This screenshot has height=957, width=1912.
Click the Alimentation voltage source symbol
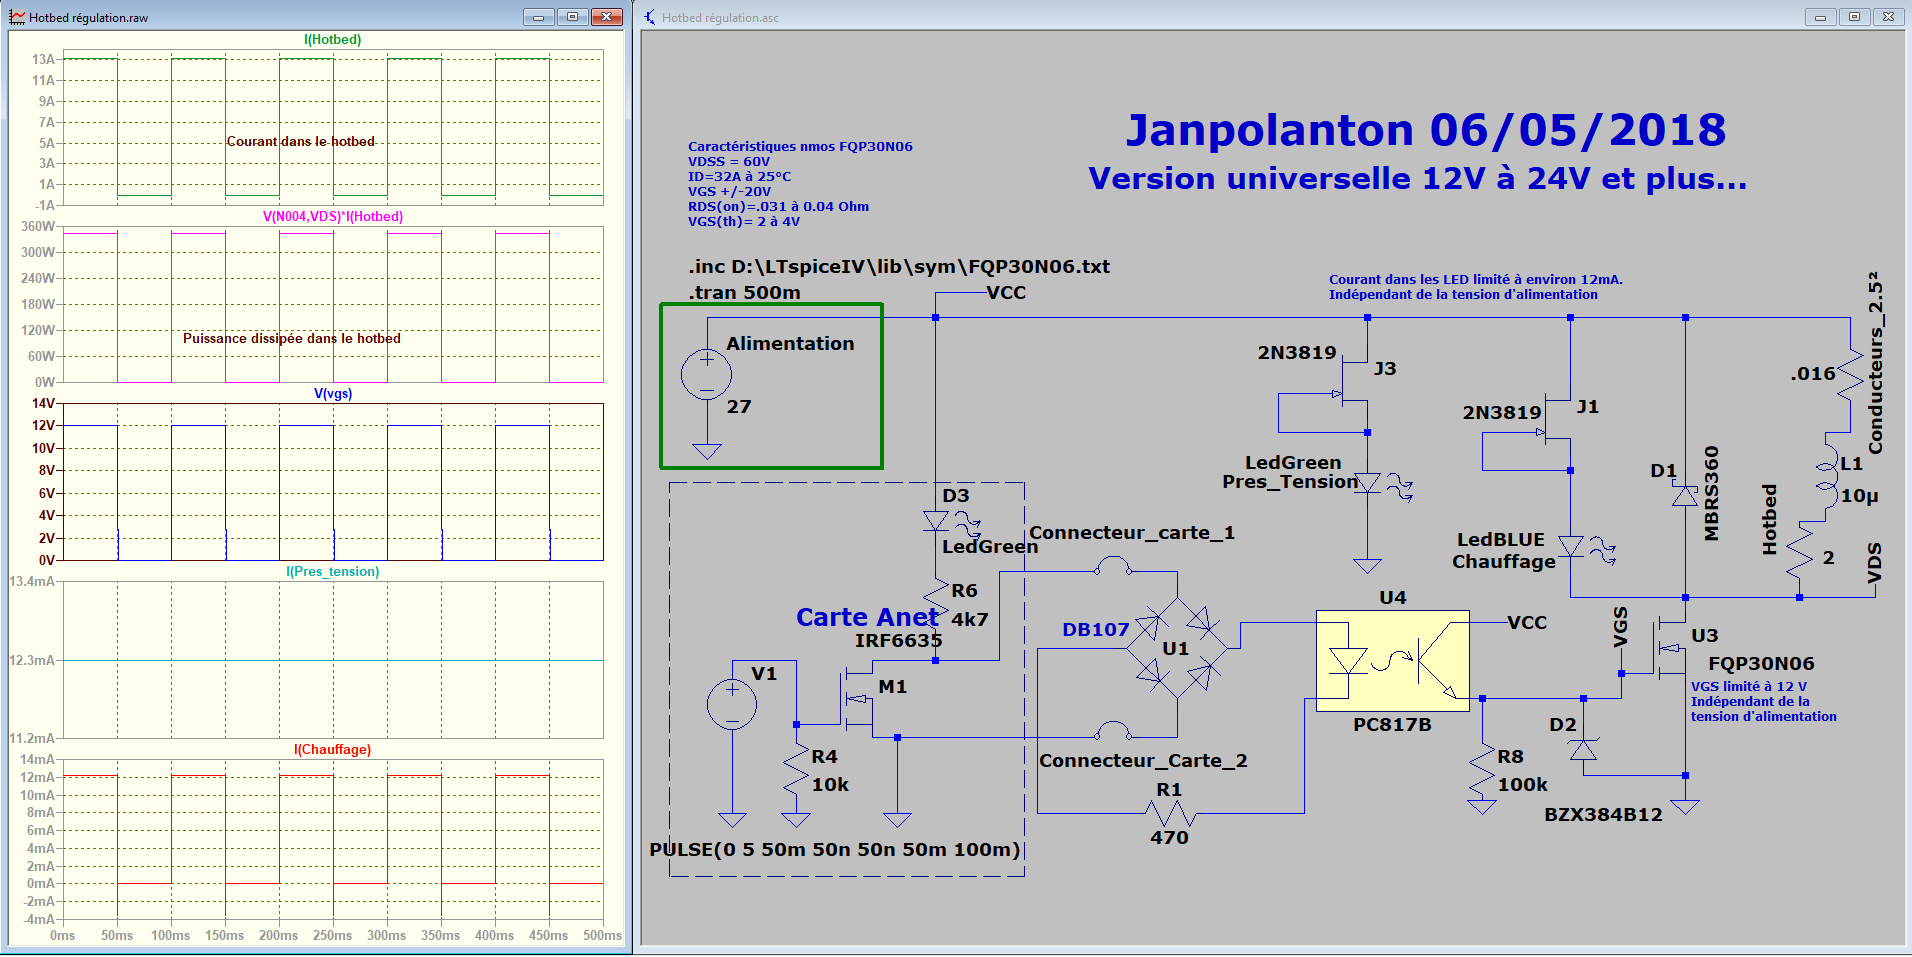click(x=706, y=375)
